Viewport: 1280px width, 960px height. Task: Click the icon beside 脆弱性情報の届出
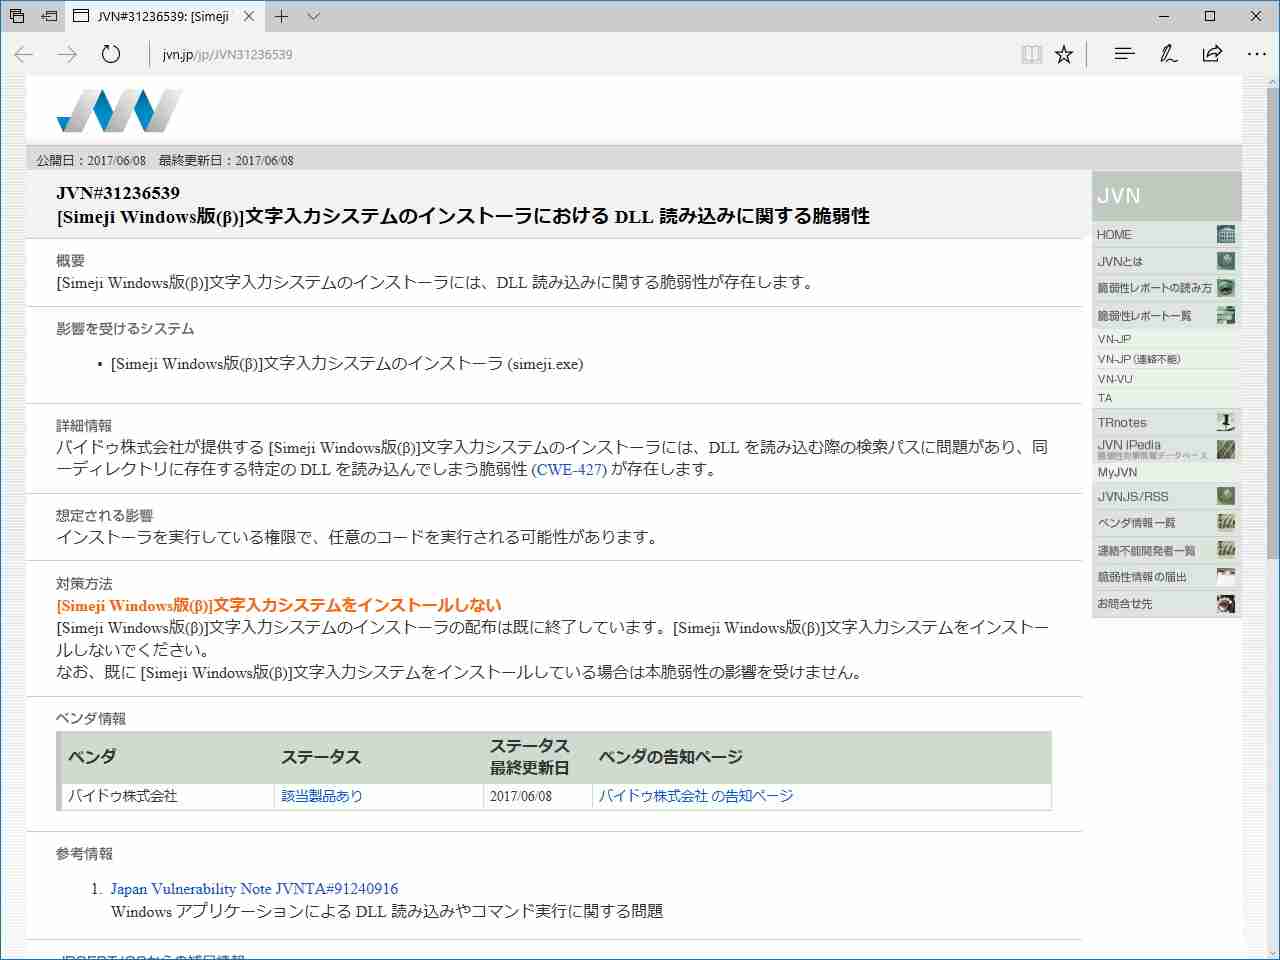(1226, 577)
